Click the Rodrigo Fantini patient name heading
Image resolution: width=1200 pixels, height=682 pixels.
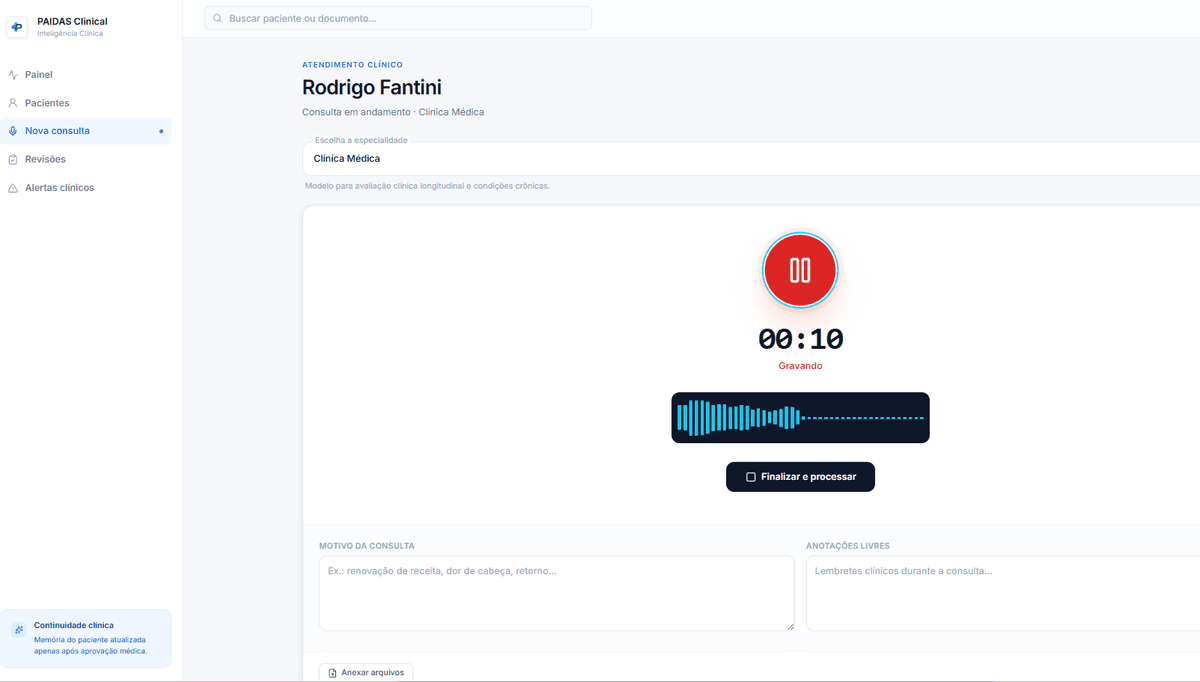[372, 88]
